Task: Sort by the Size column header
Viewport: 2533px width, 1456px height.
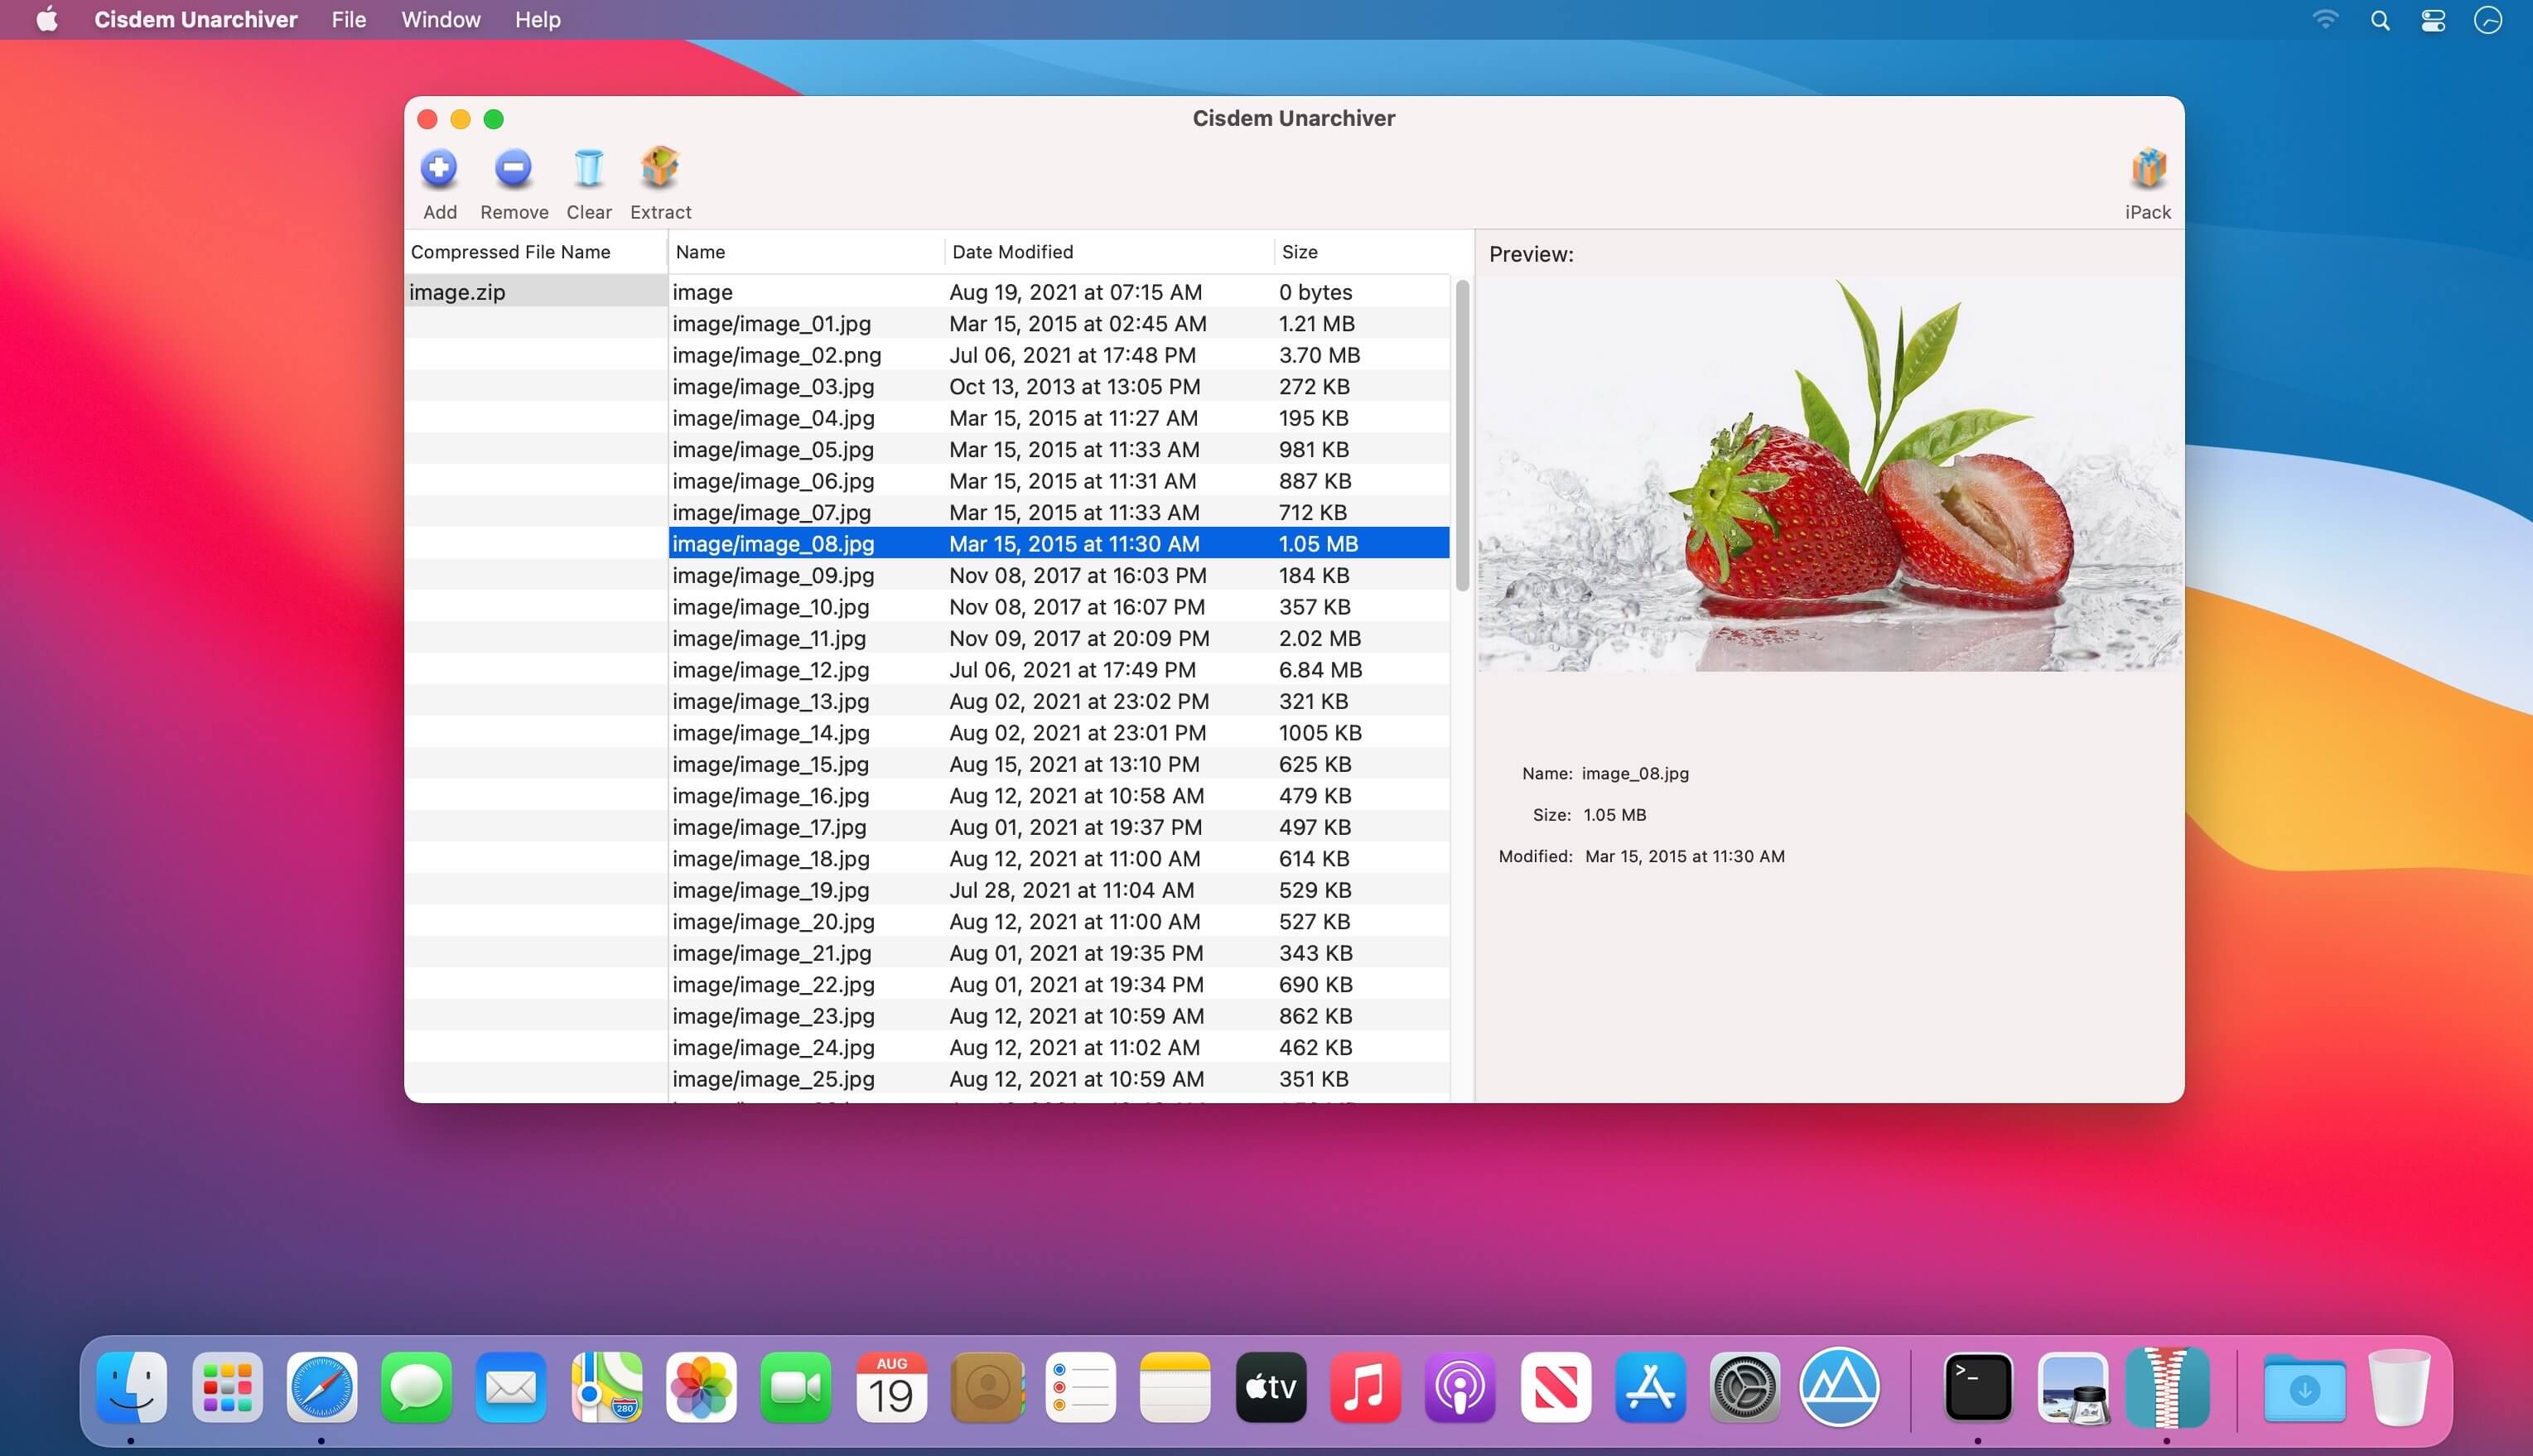Action: click(x=1299, y=252)
